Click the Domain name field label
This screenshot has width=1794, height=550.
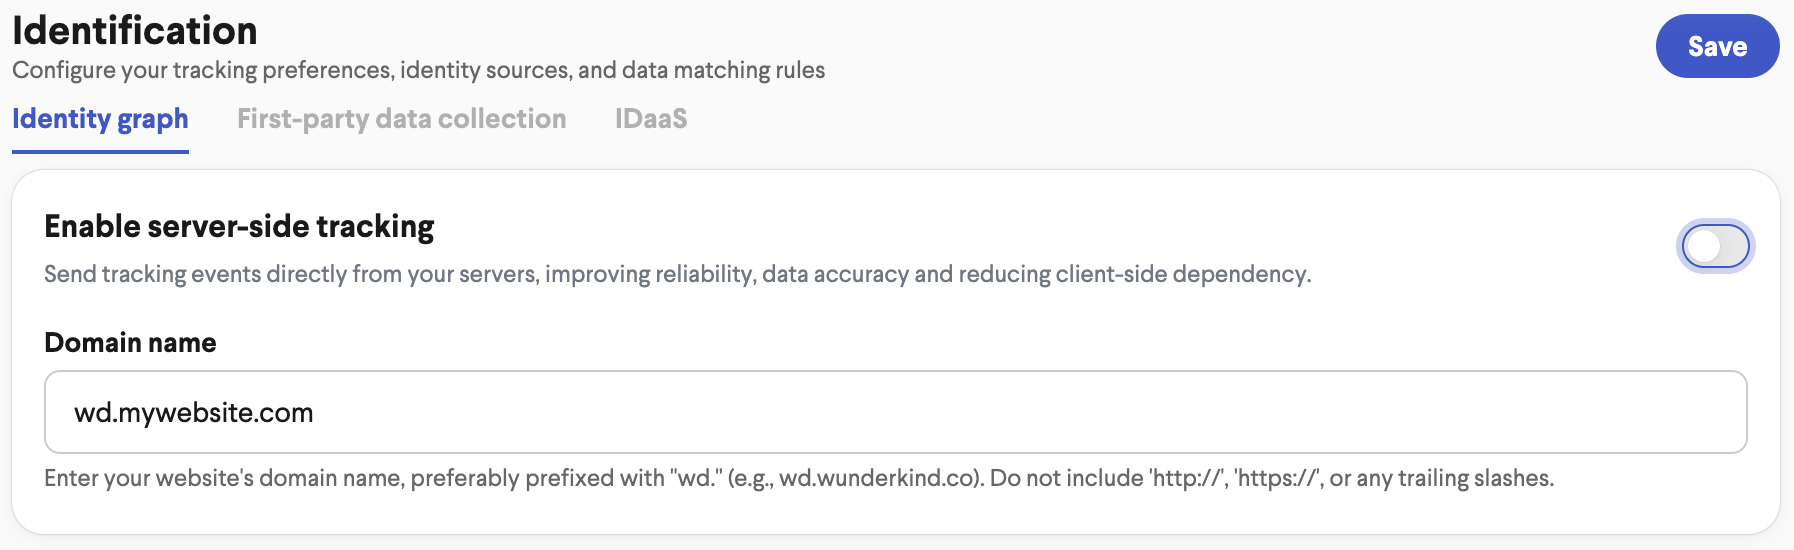(130, 343)
